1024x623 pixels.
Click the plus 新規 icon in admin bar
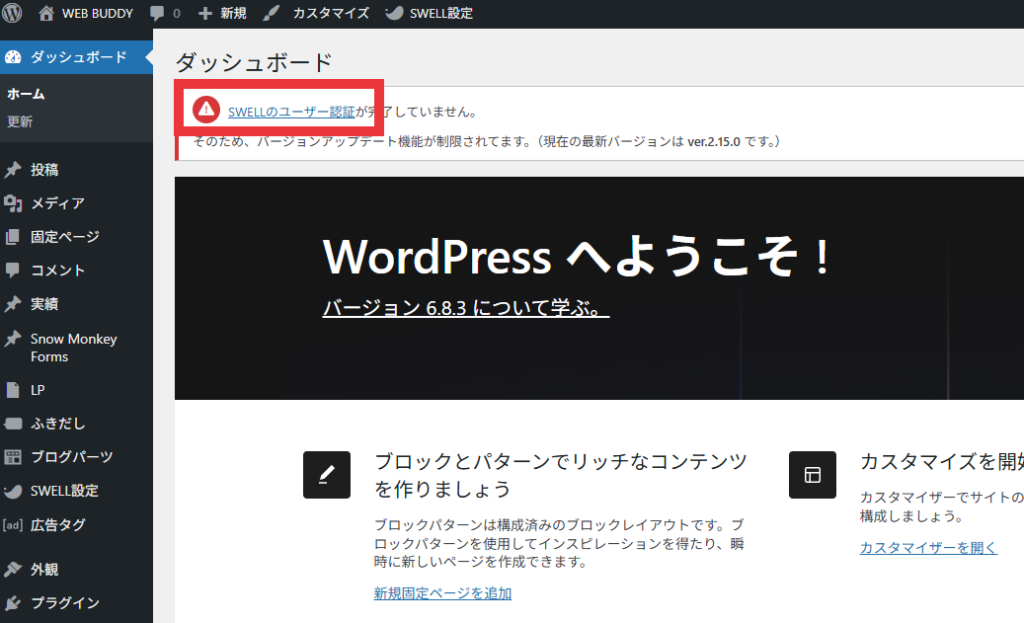coord(205,14)
